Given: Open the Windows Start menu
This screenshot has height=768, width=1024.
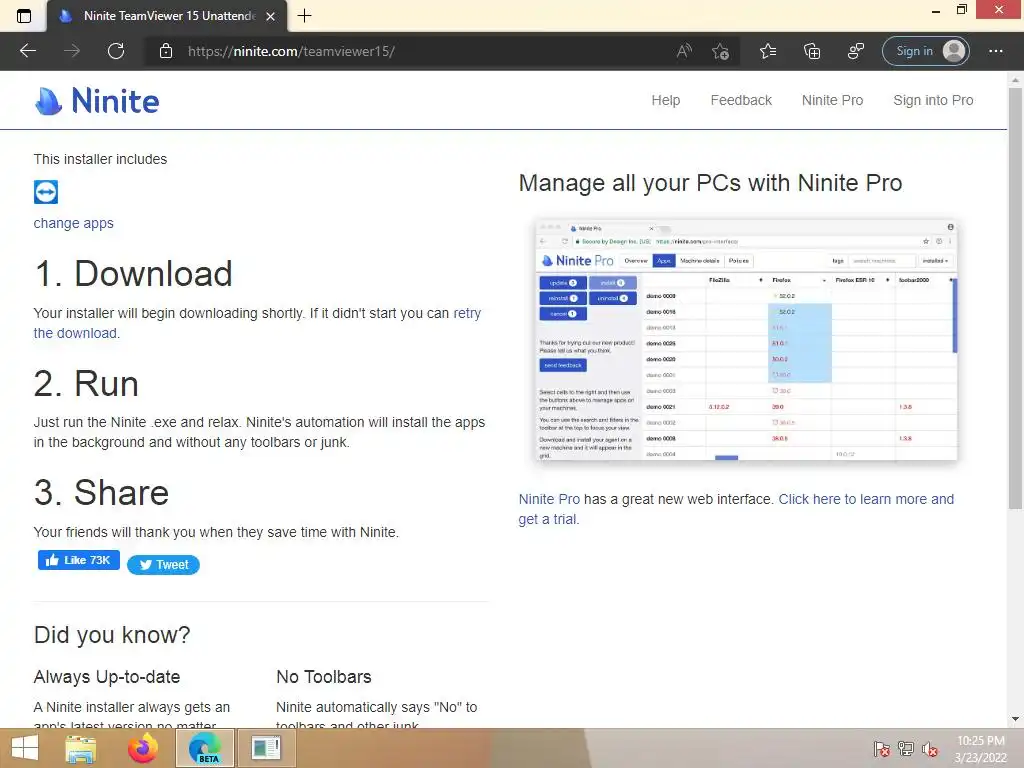Looking at the screenshot, I should (x=25, y=748).
